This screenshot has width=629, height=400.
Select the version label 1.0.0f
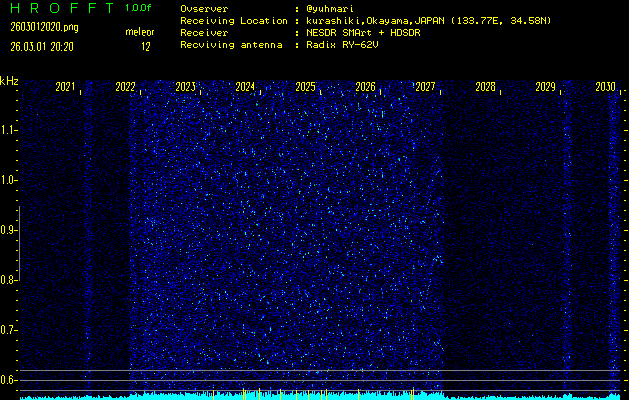pyautogui.click(x=138, y=8)
